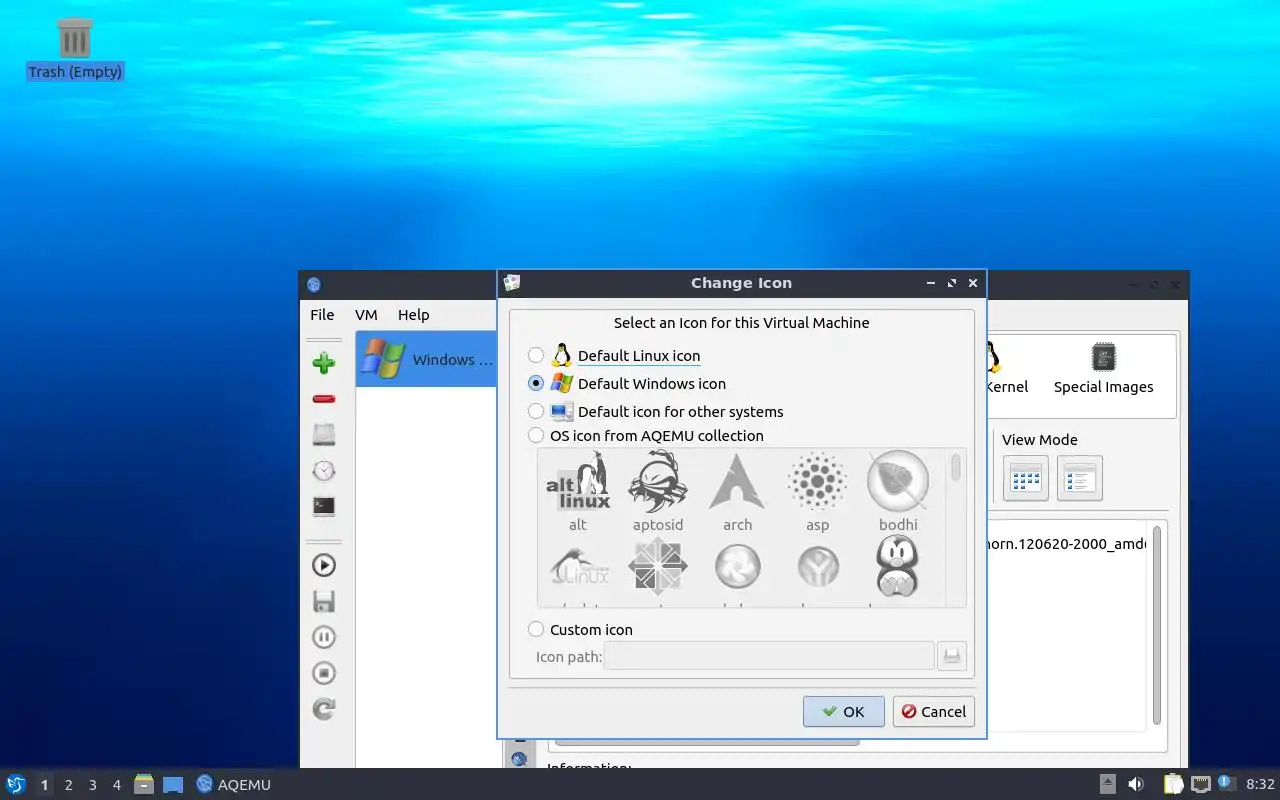Click the reset VM circular arrow icon
The height and width of the screenshot is (800, 1280).
pos(323,709)
